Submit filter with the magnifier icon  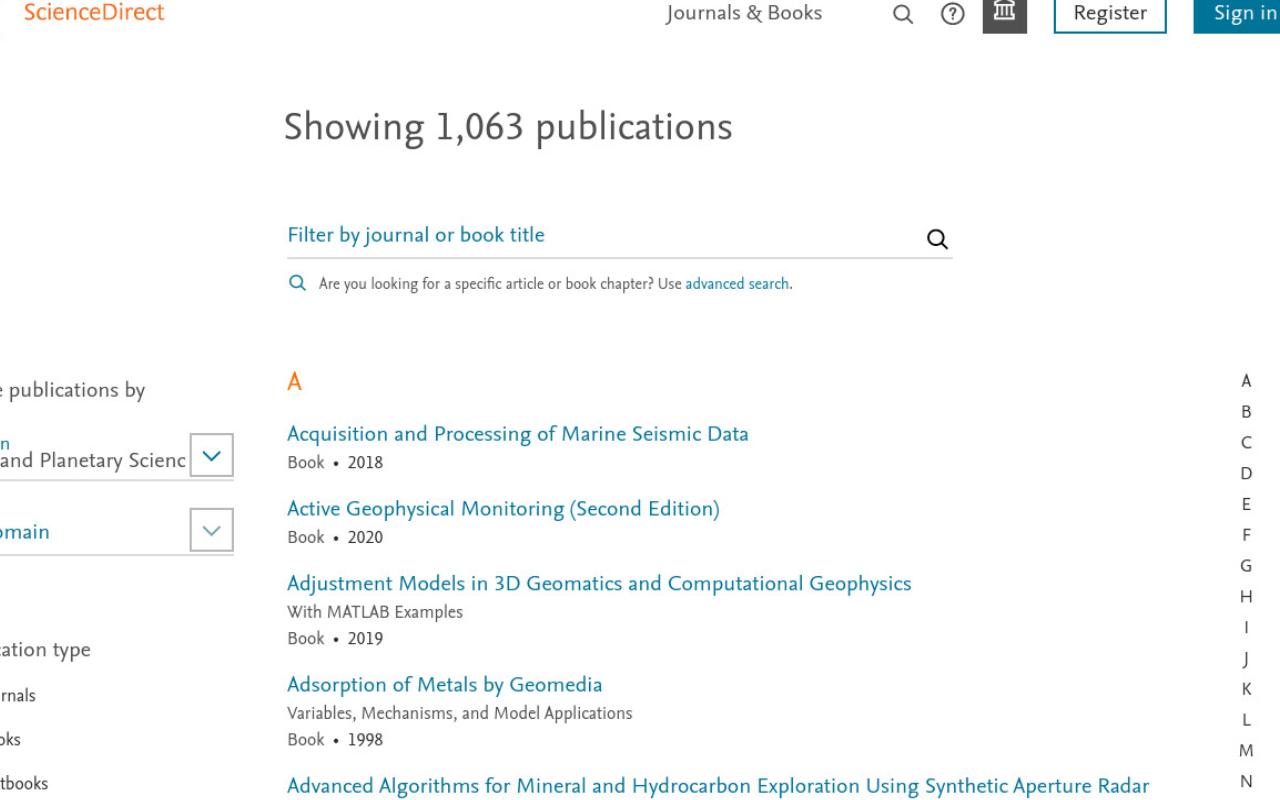click(x=937, y=239)
